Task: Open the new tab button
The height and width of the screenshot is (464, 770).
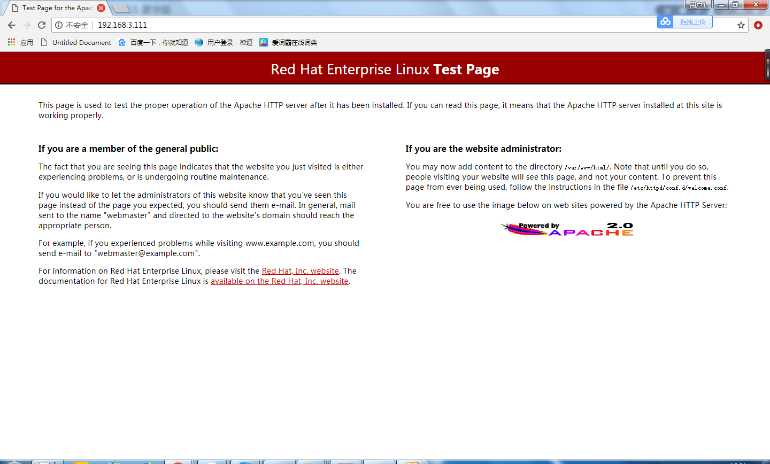Action: pos(121,8)
